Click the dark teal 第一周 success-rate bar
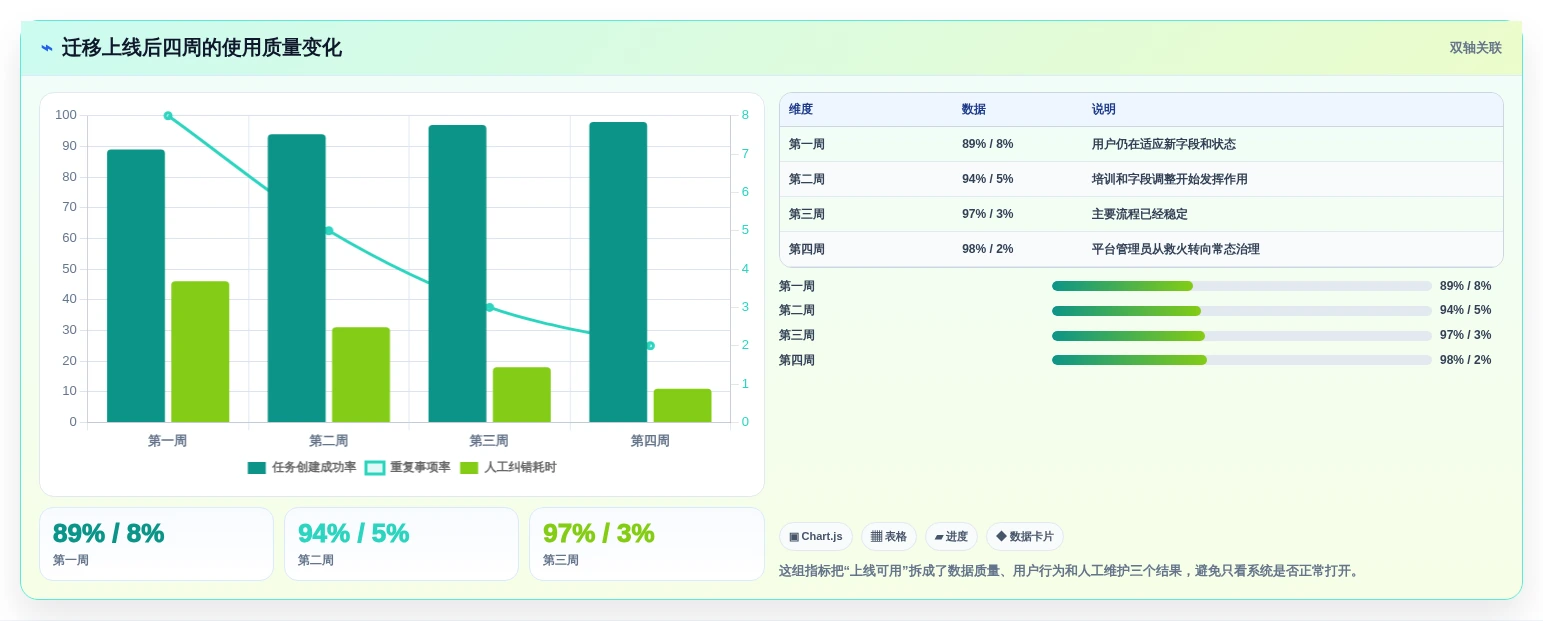This screenshot has height=621, width=1543. point(136,286)
